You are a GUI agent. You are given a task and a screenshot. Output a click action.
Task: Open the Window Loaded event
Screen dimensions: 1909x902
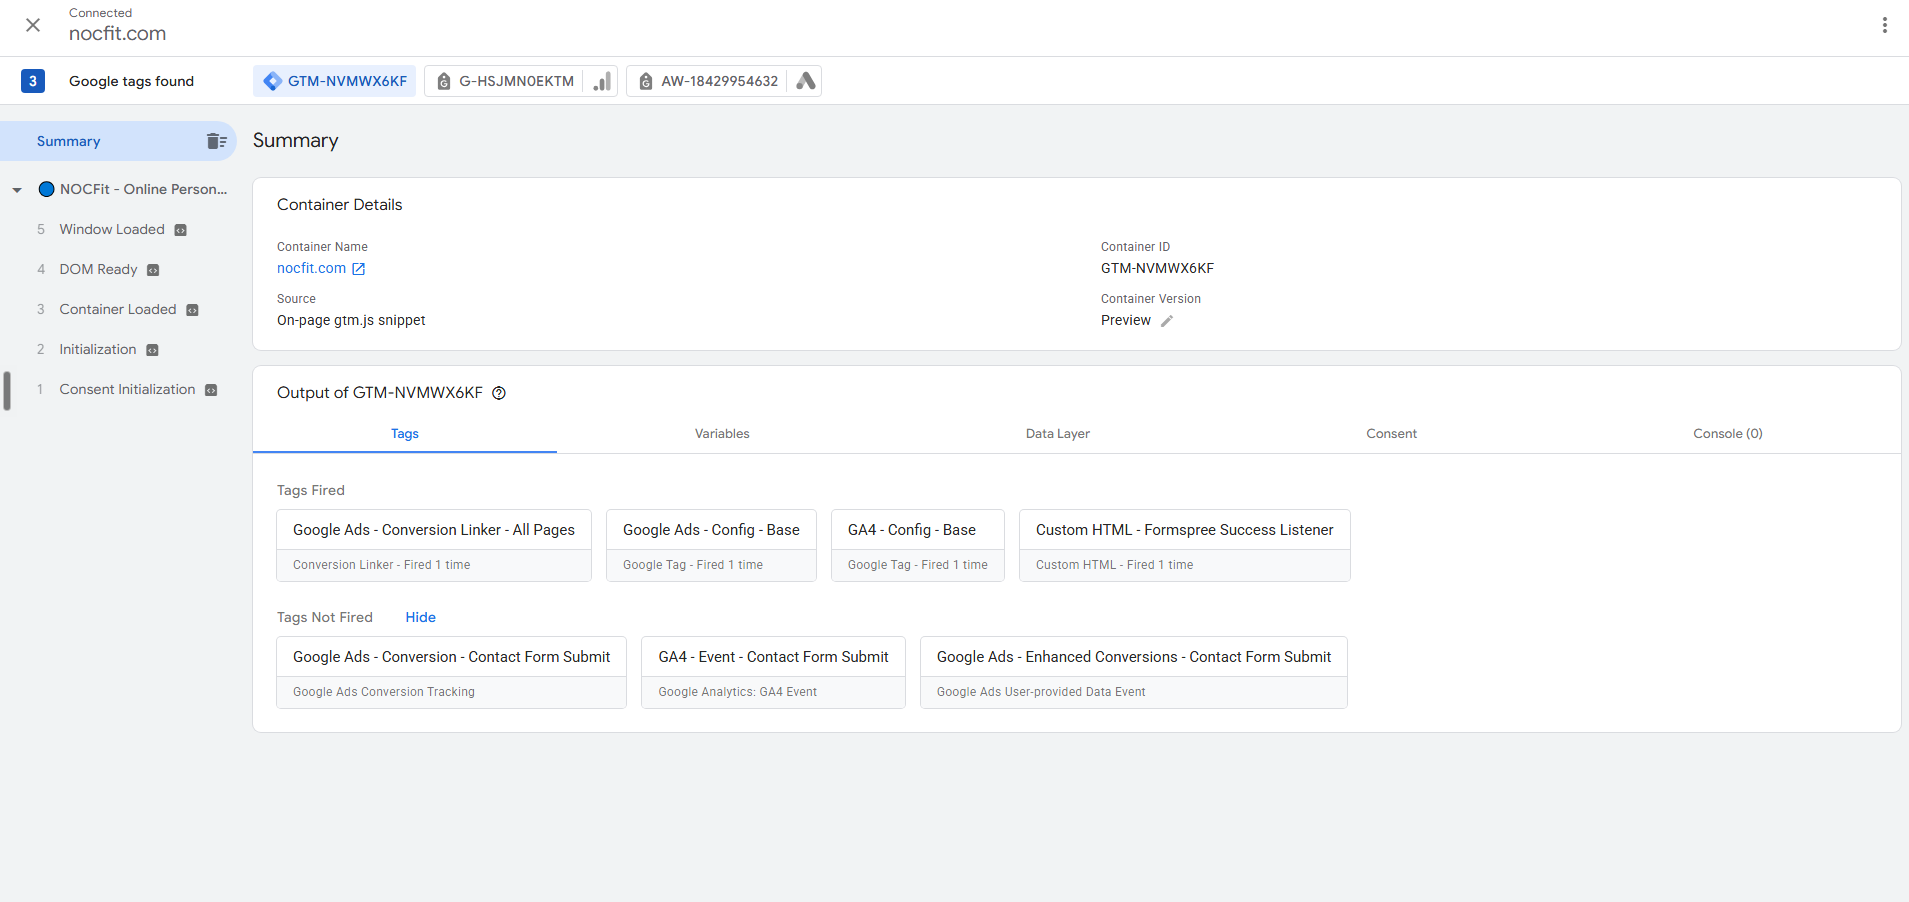pos(112,229)
